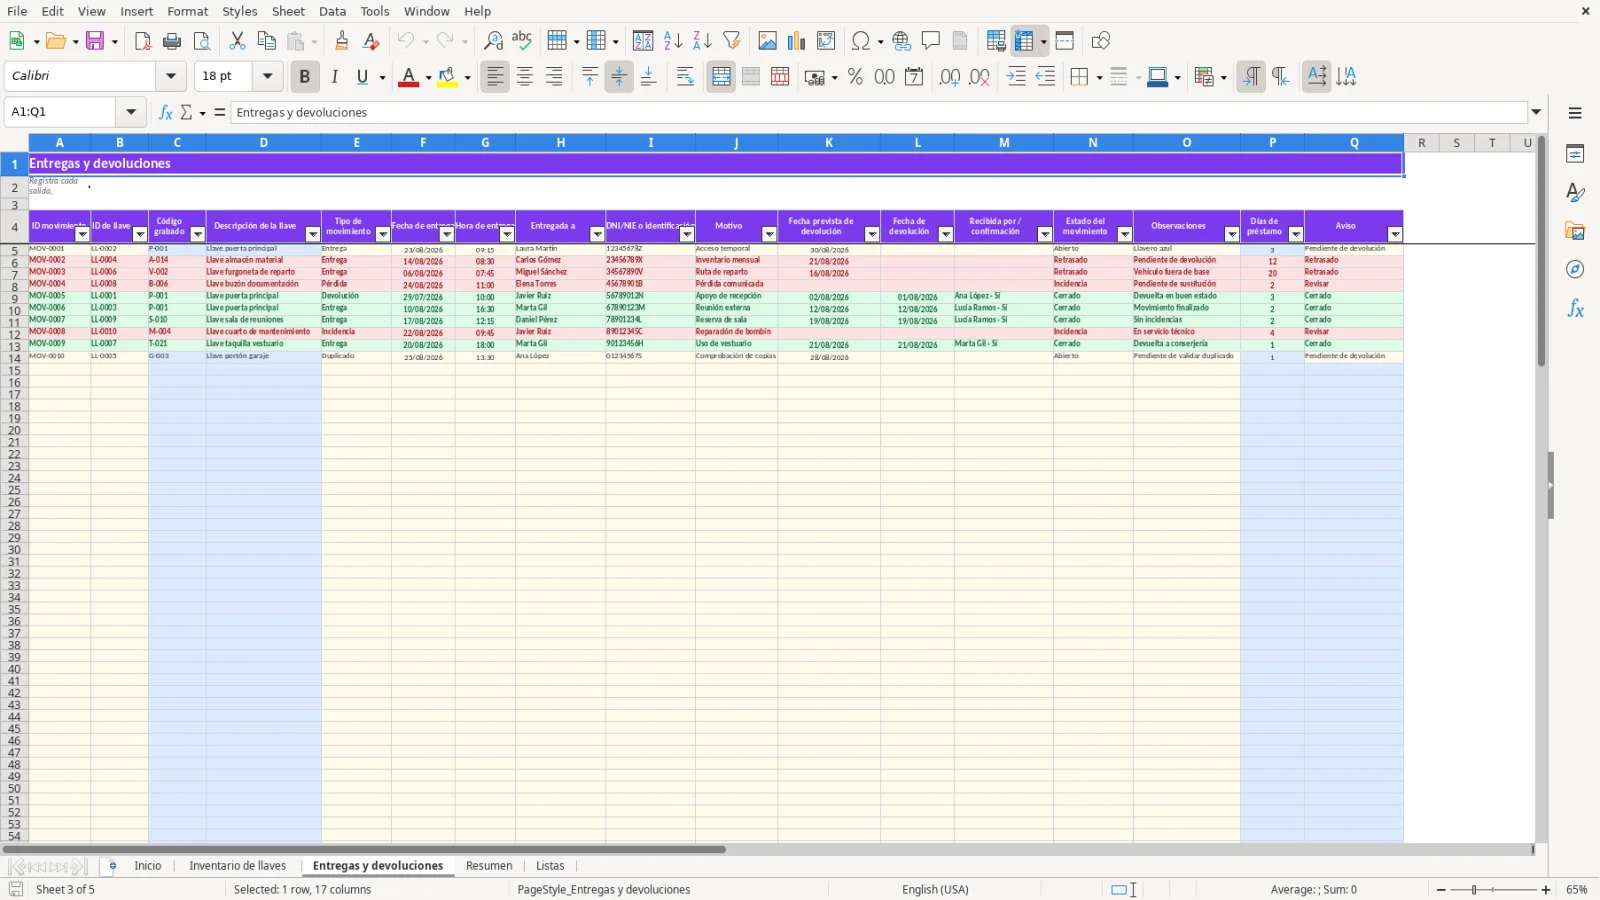
Task: Insert pivot table icon
Action: [826, 41]
